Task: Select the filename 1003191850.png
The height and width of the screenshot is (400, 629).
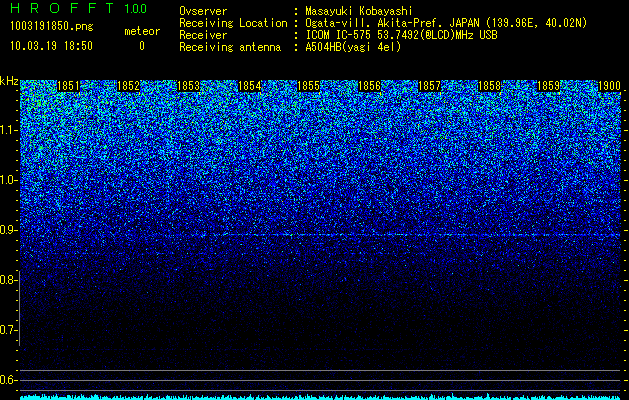Action: (x=52, y=27)
